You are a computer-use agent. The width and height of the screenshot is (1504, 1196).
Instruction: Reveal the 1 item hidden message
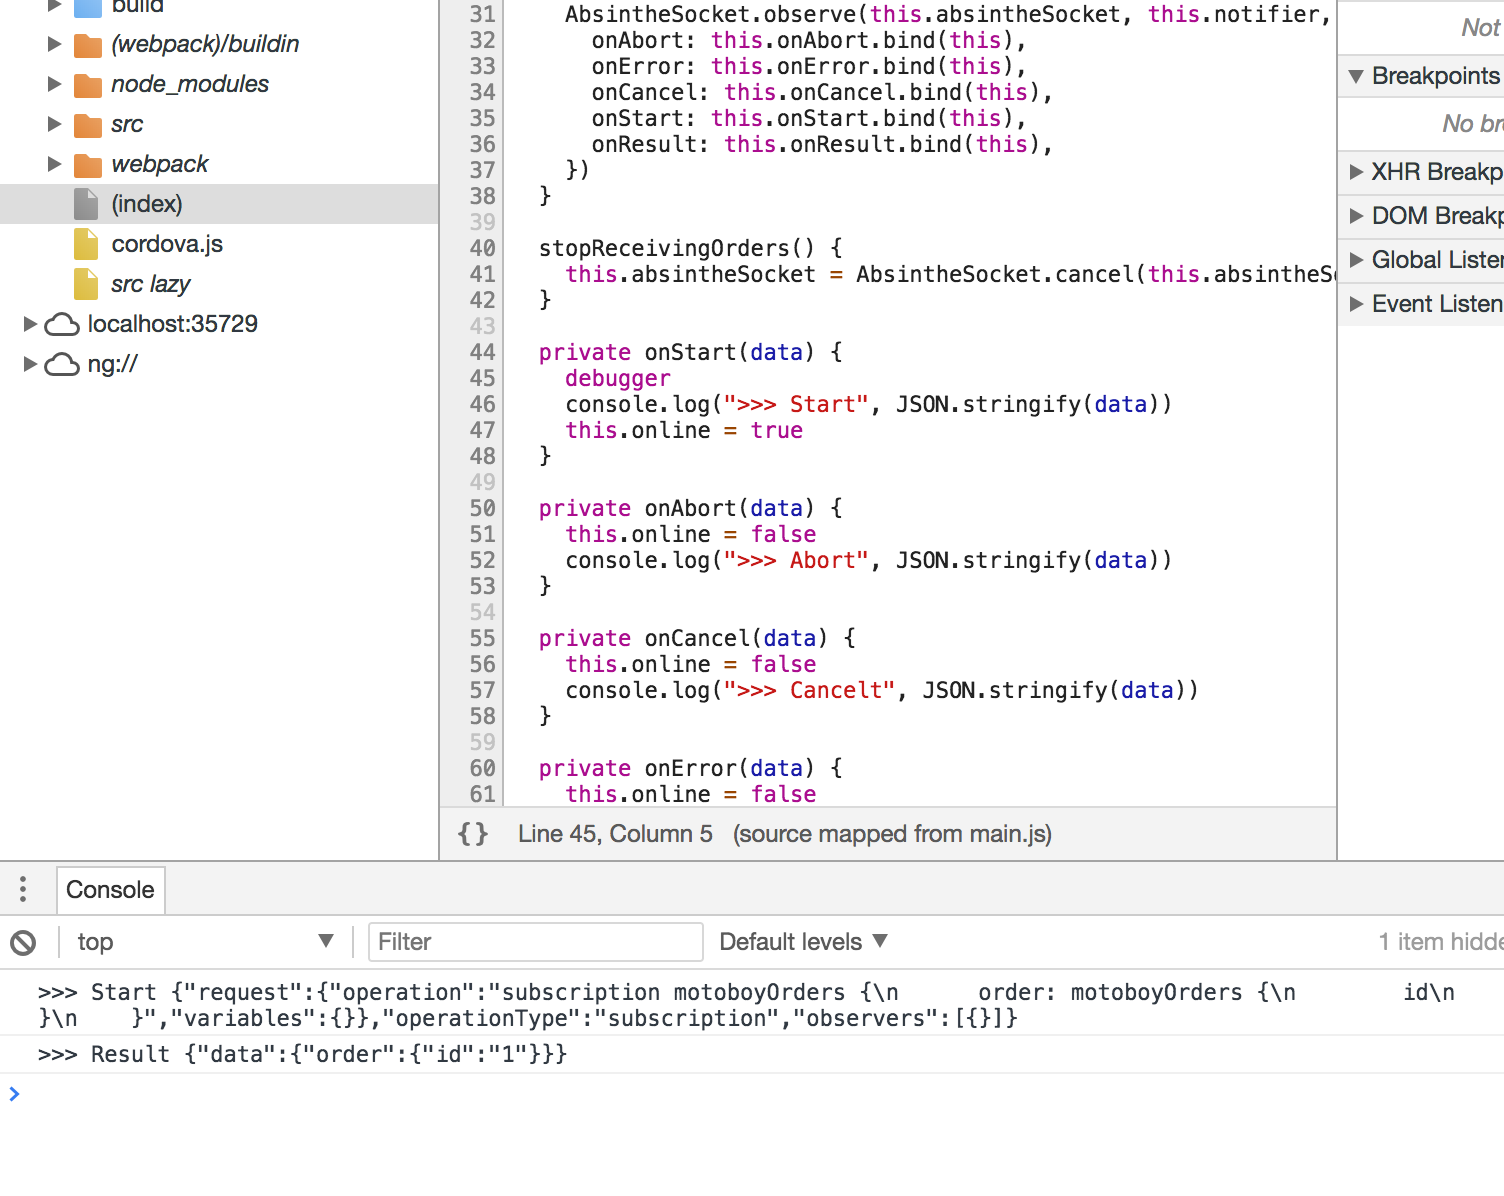tap(1439, 941)
